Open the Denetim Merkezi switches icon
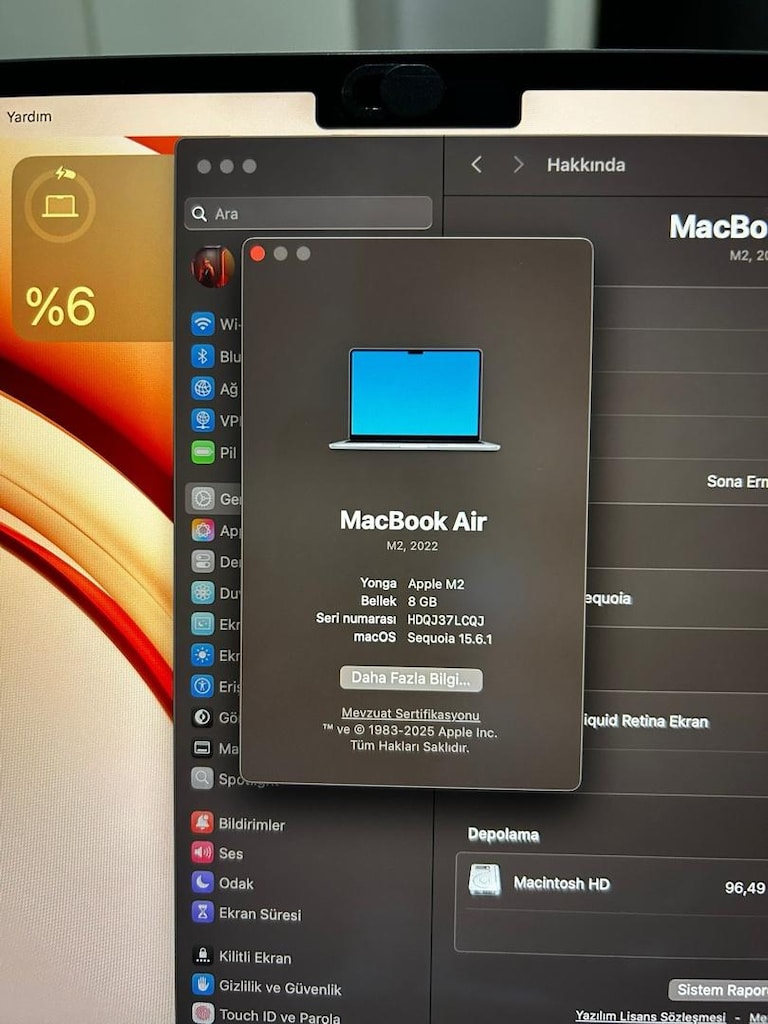This screenshot has height=1024, width=768. (x=202, y=562)
